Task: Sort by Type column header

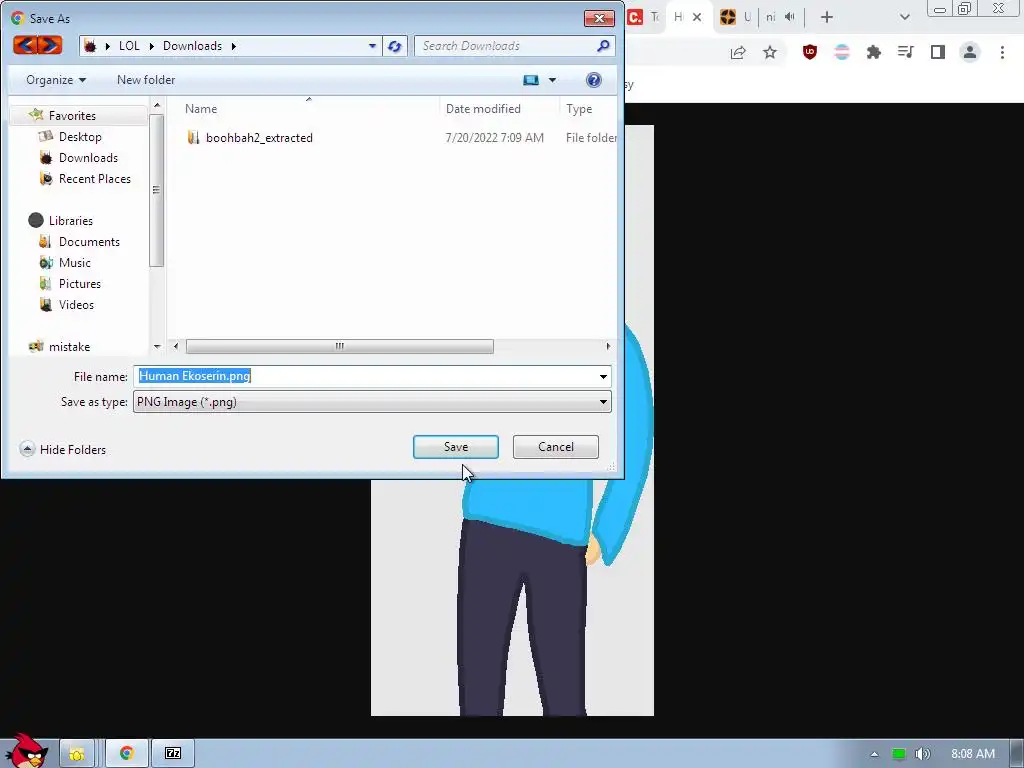Action: 579,109
